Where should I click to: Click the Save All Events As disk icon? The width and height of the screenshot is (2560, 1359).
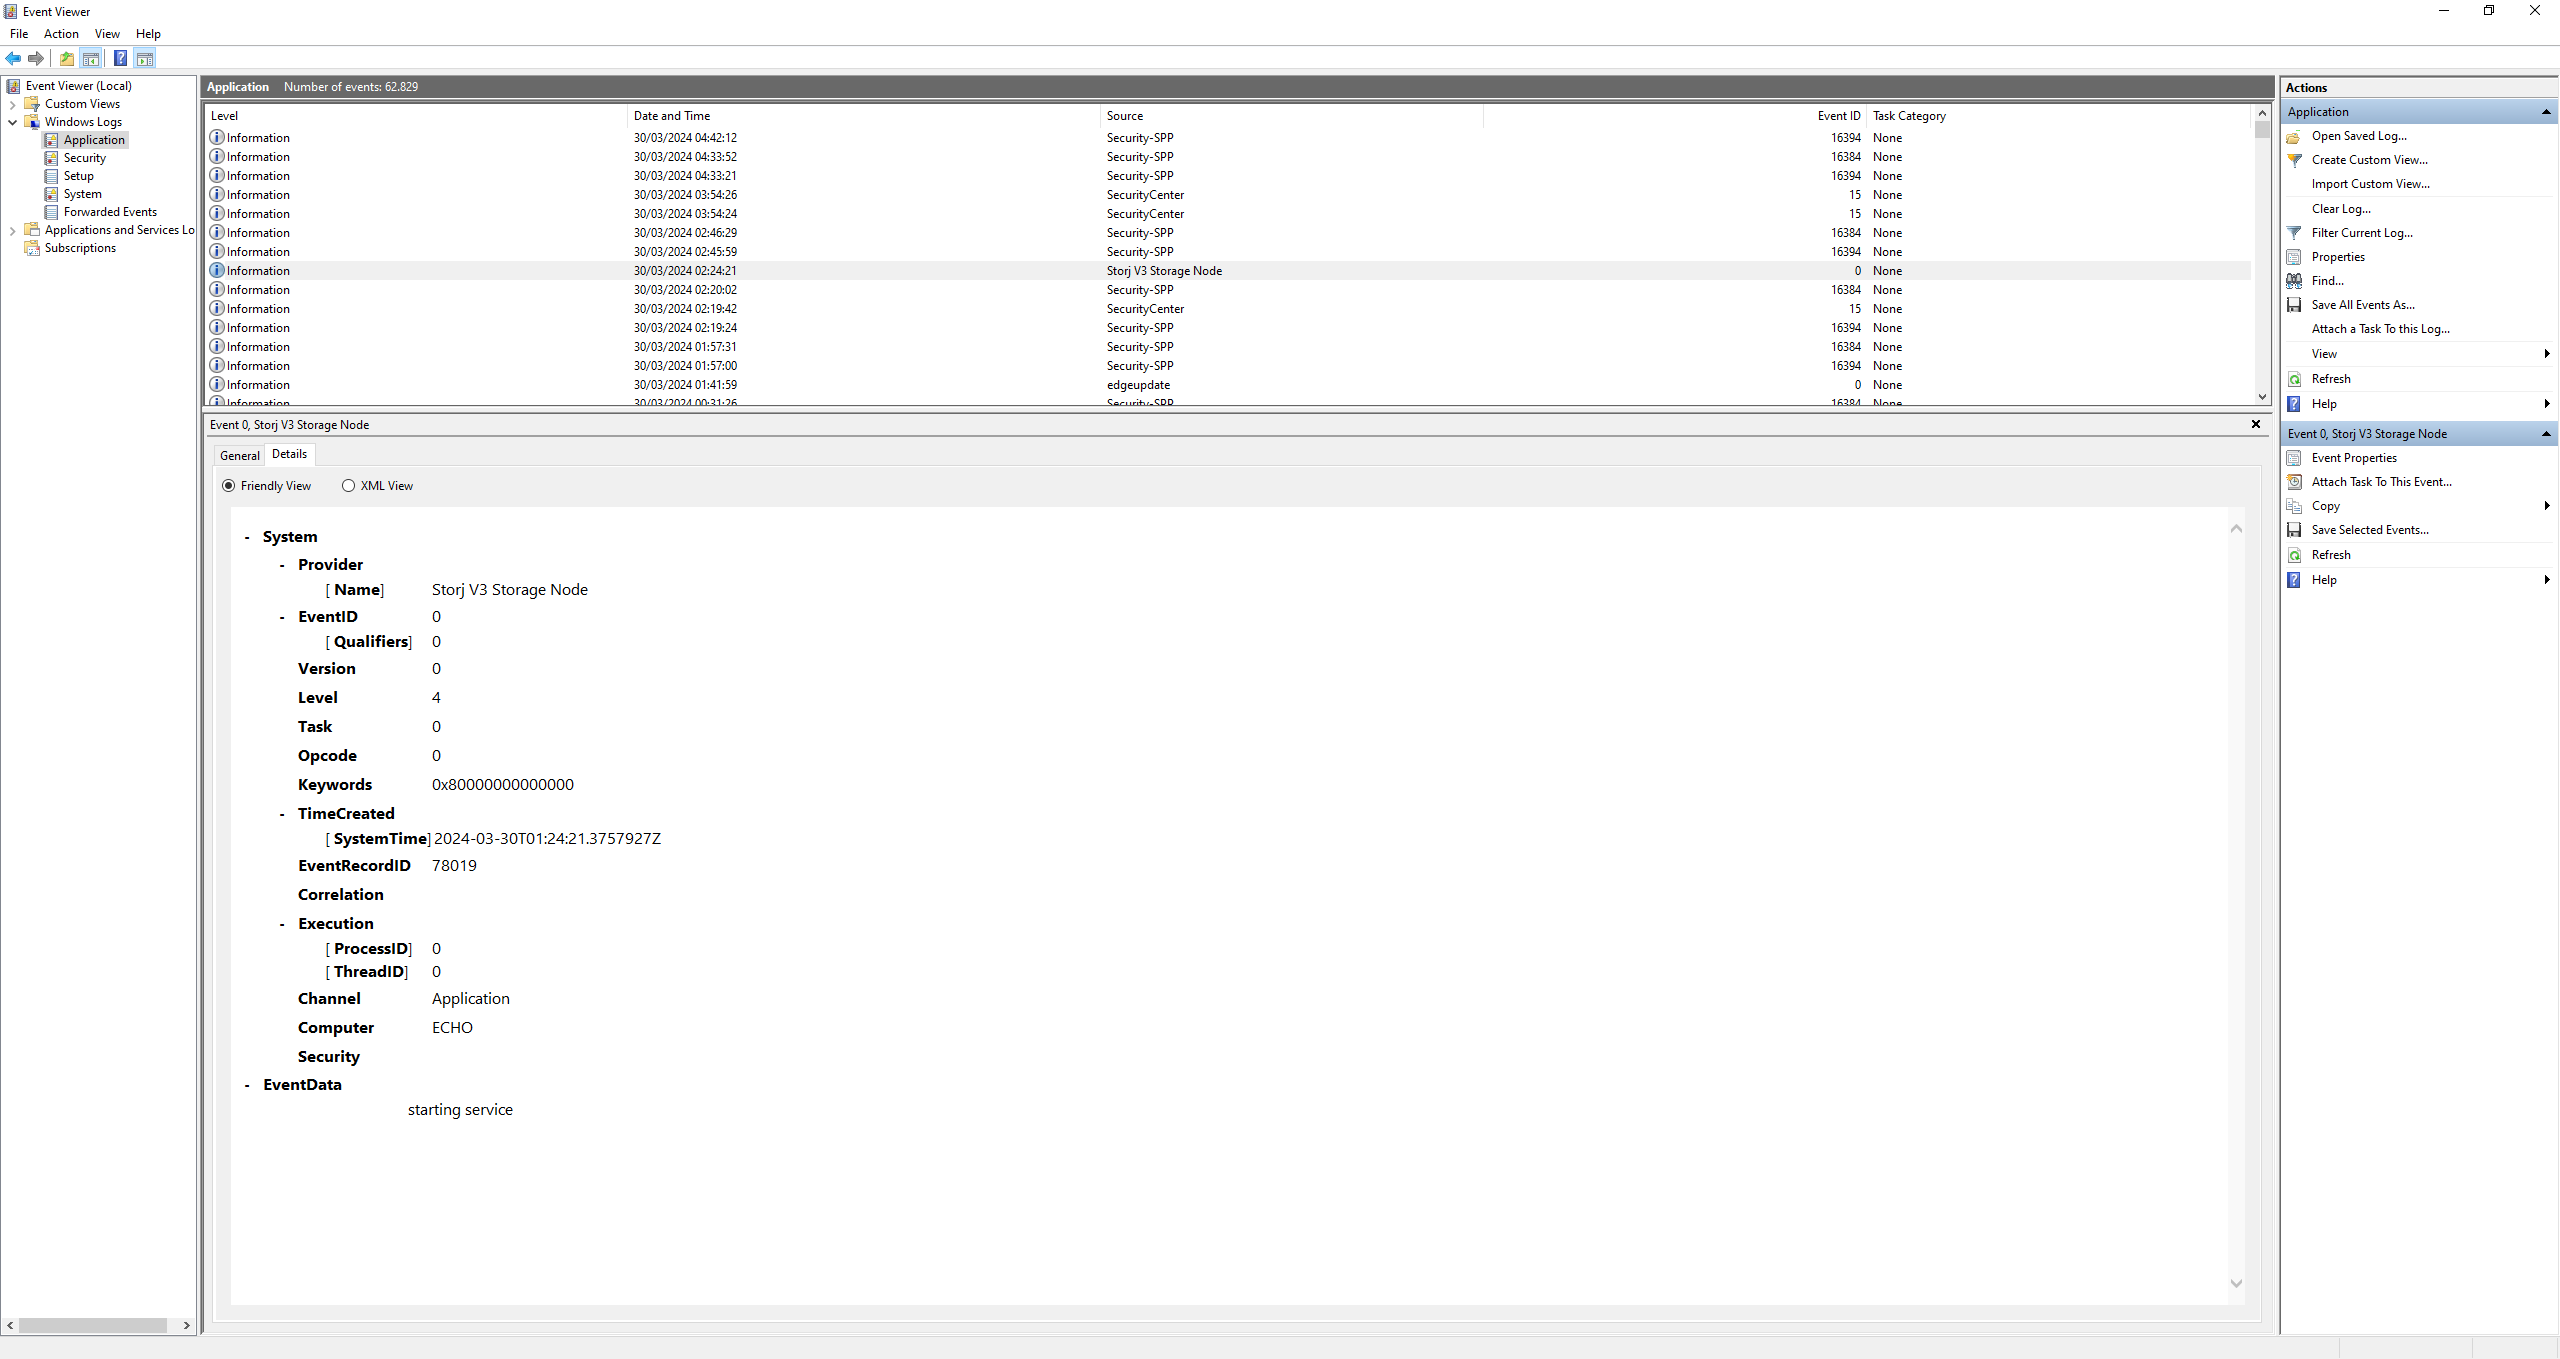point(2294,305)
